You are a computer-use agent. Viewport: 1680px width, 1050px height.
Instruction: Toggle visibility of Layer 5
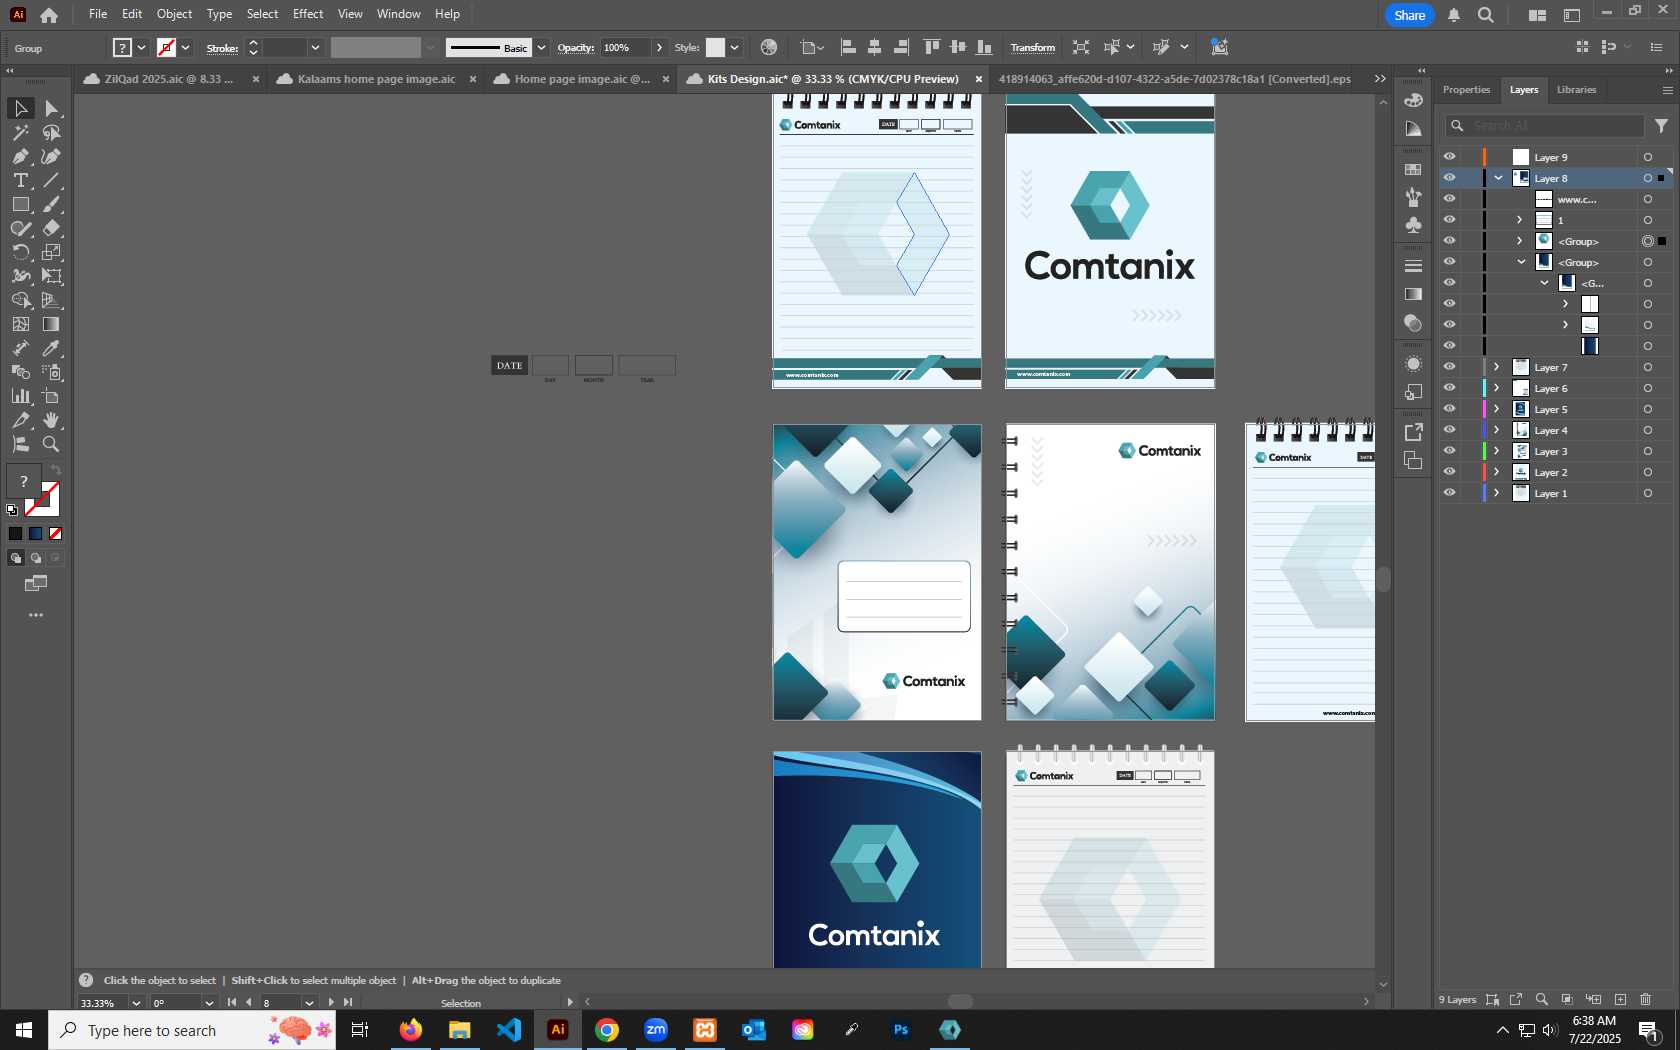(x=1449, y=409)
